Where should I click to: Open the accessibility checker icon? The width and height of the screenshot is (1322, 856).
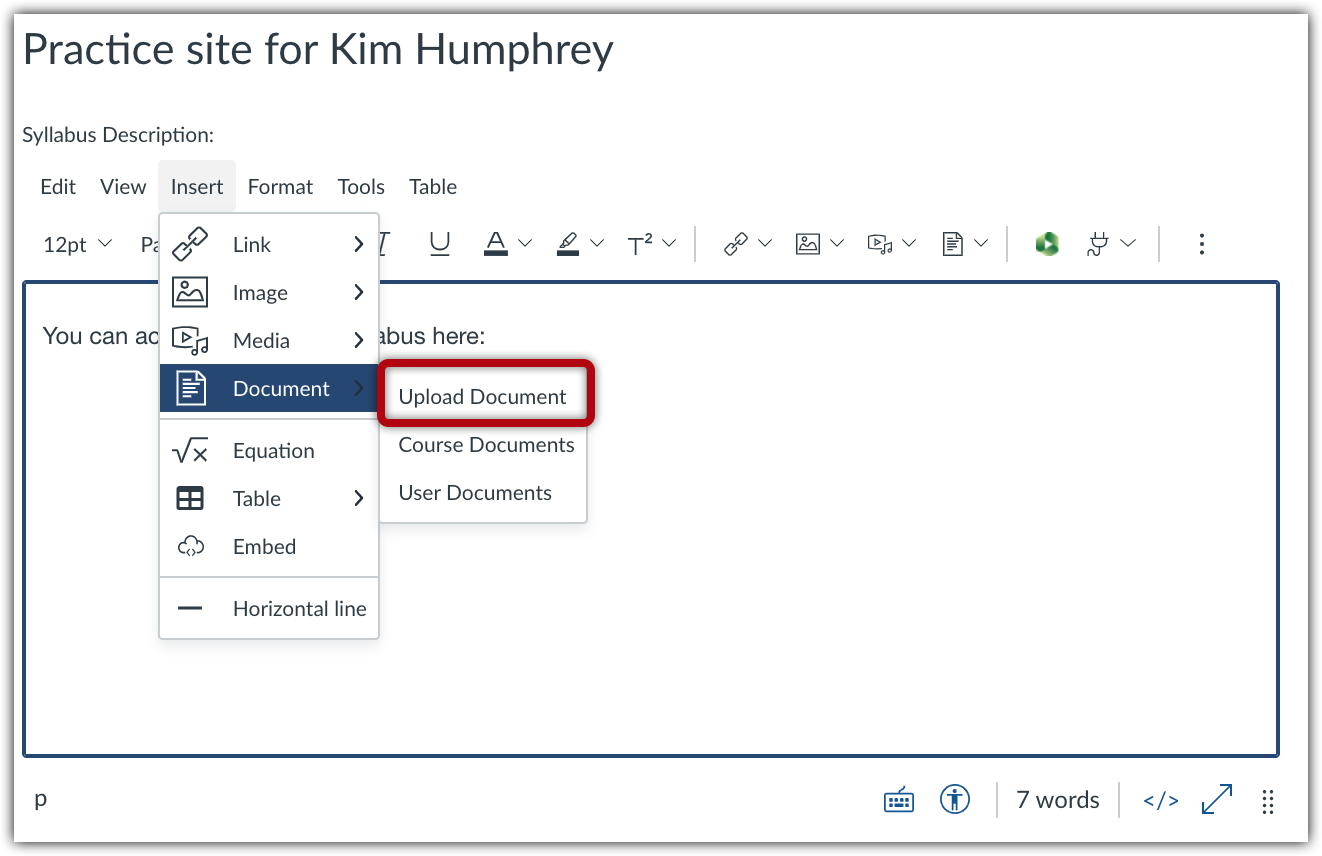(x=955, y=800)
